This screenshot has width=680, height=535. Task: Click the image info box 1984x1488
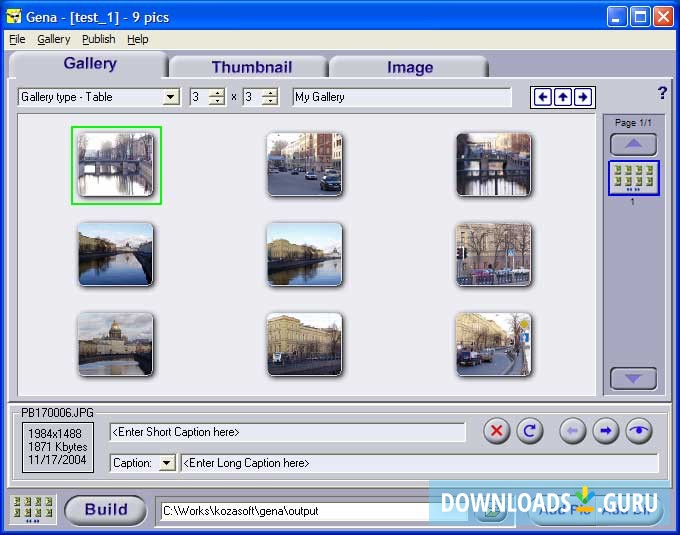coord(58,447)
